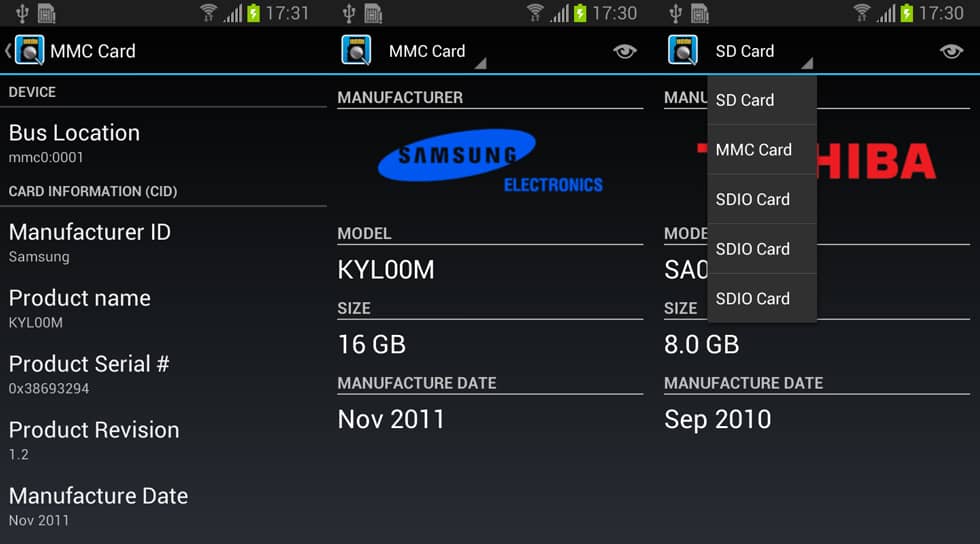Tap the Bus Location mmc0:0001 row
The height and width of the screenshot is (544, 980).
tap(163, 143)
